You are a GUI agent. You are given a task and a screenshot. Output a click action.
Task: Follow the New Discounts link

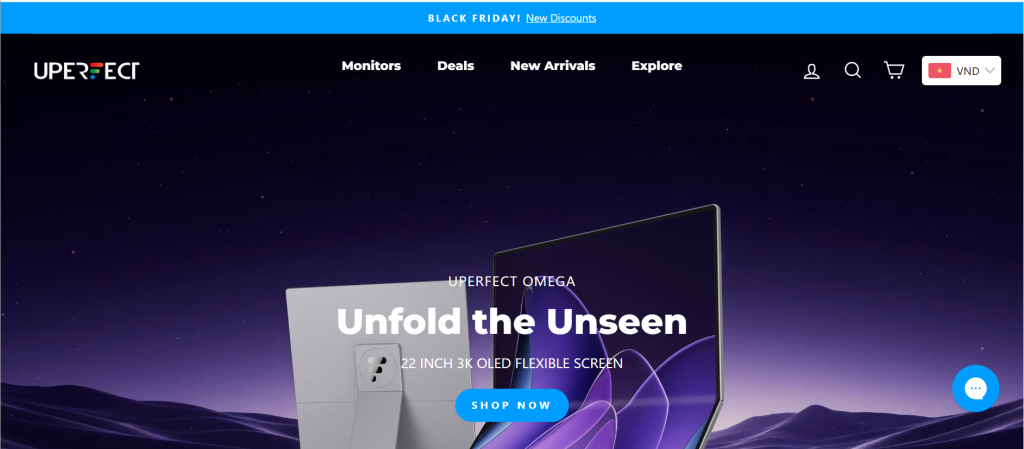tap(561, 18)
